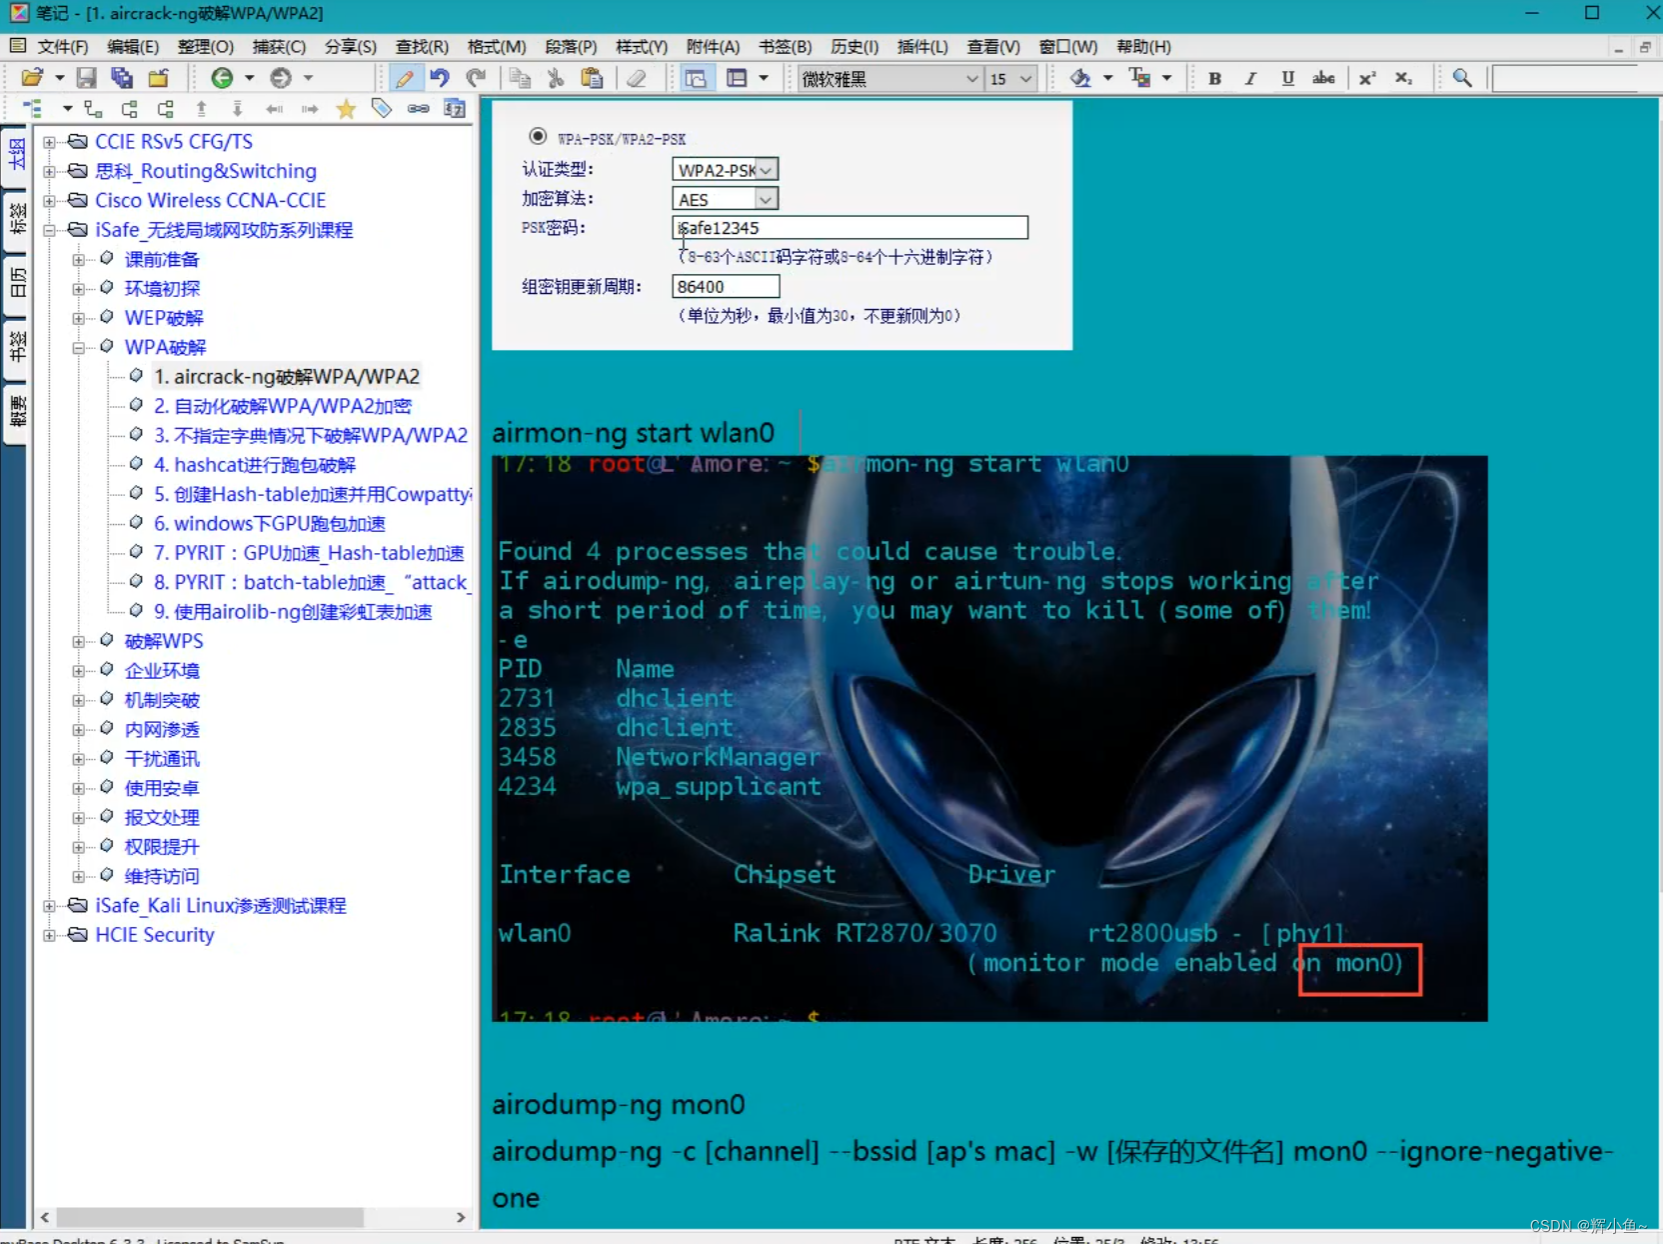Click the airmon-ng terminal screenshot image
The height and width of the screenshot is (1244, 1663).
[x=989, y=738]
